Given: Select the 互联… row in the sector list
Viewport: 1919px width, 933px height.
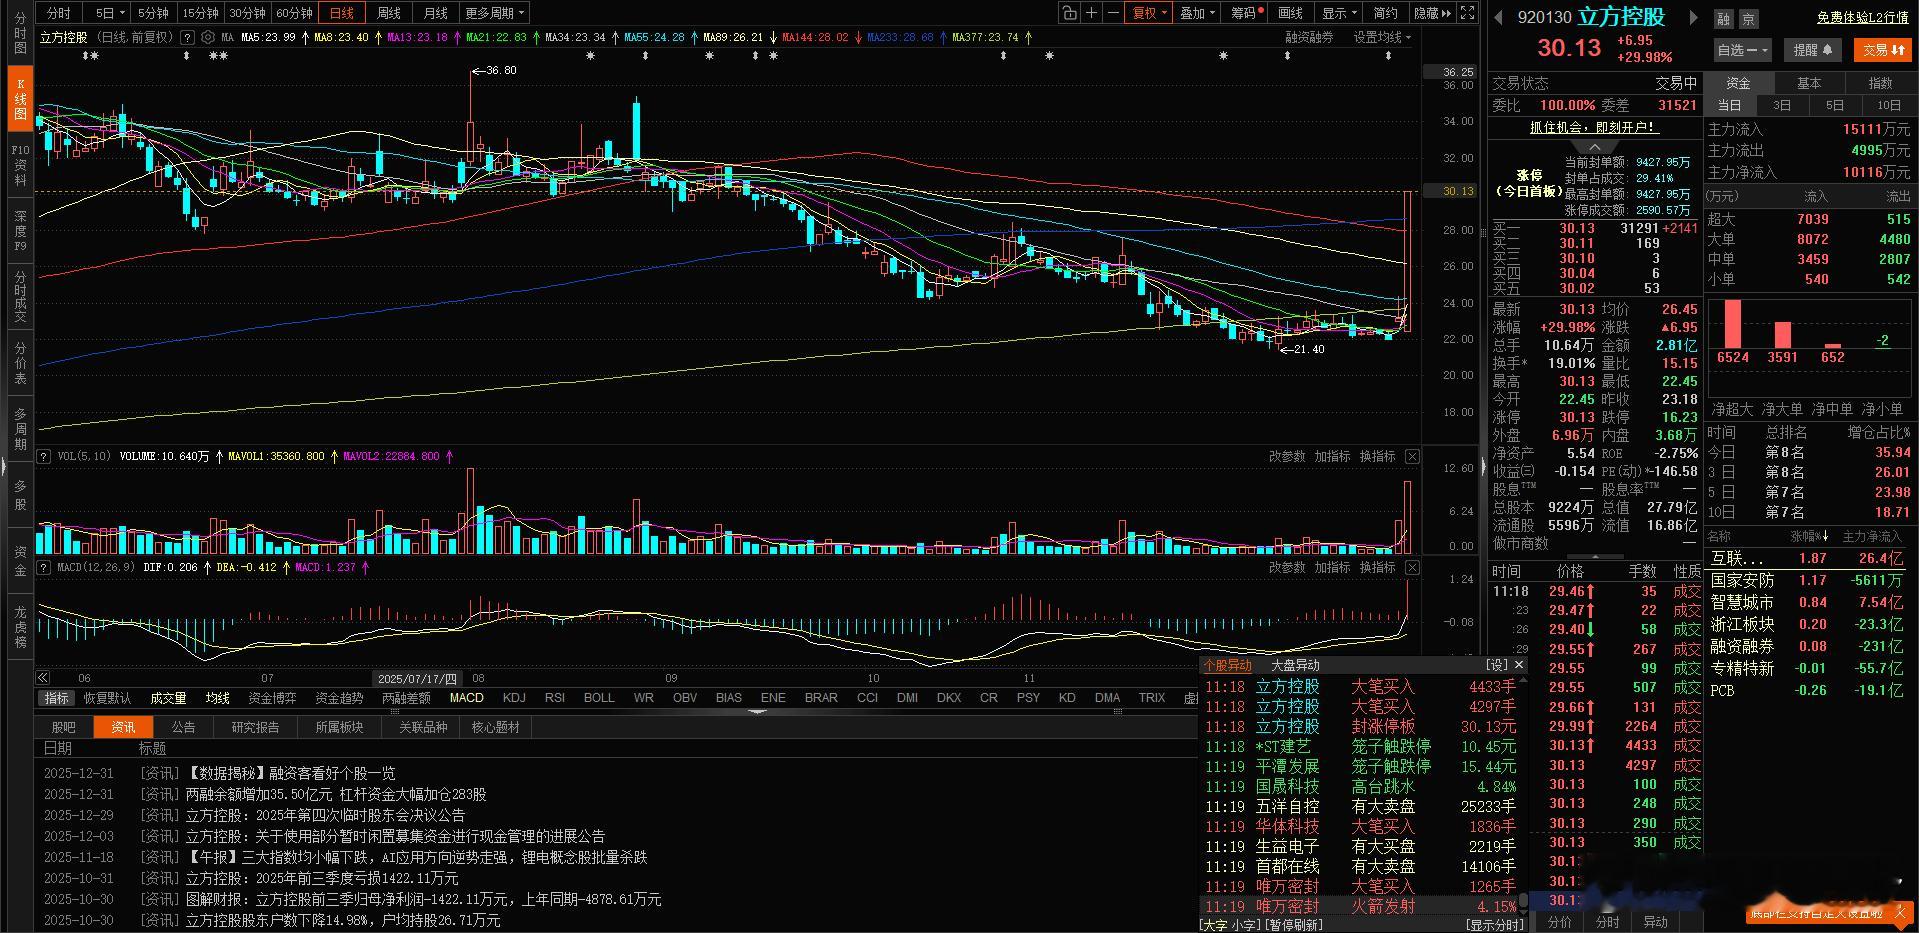Looking at the screenshot, I should pos(1807,558).
